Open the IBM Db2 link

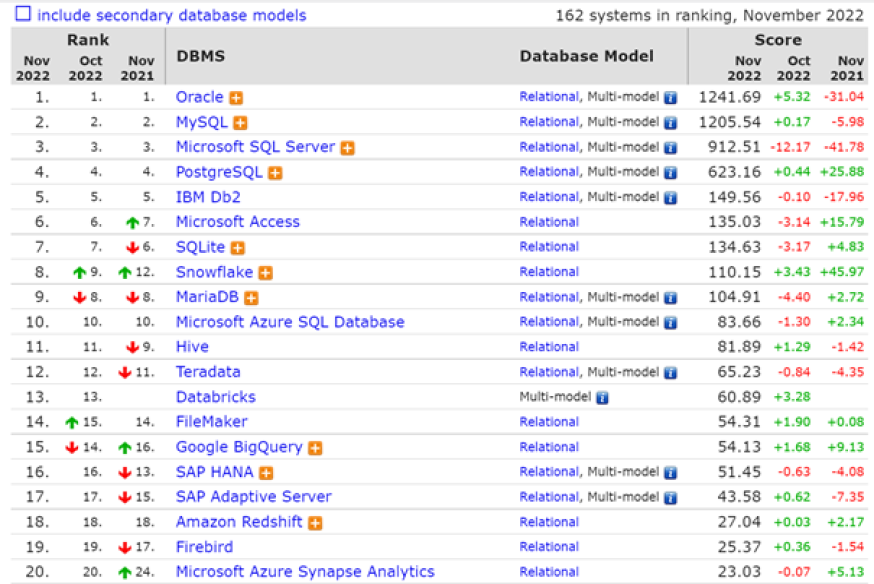click(208, 197)
